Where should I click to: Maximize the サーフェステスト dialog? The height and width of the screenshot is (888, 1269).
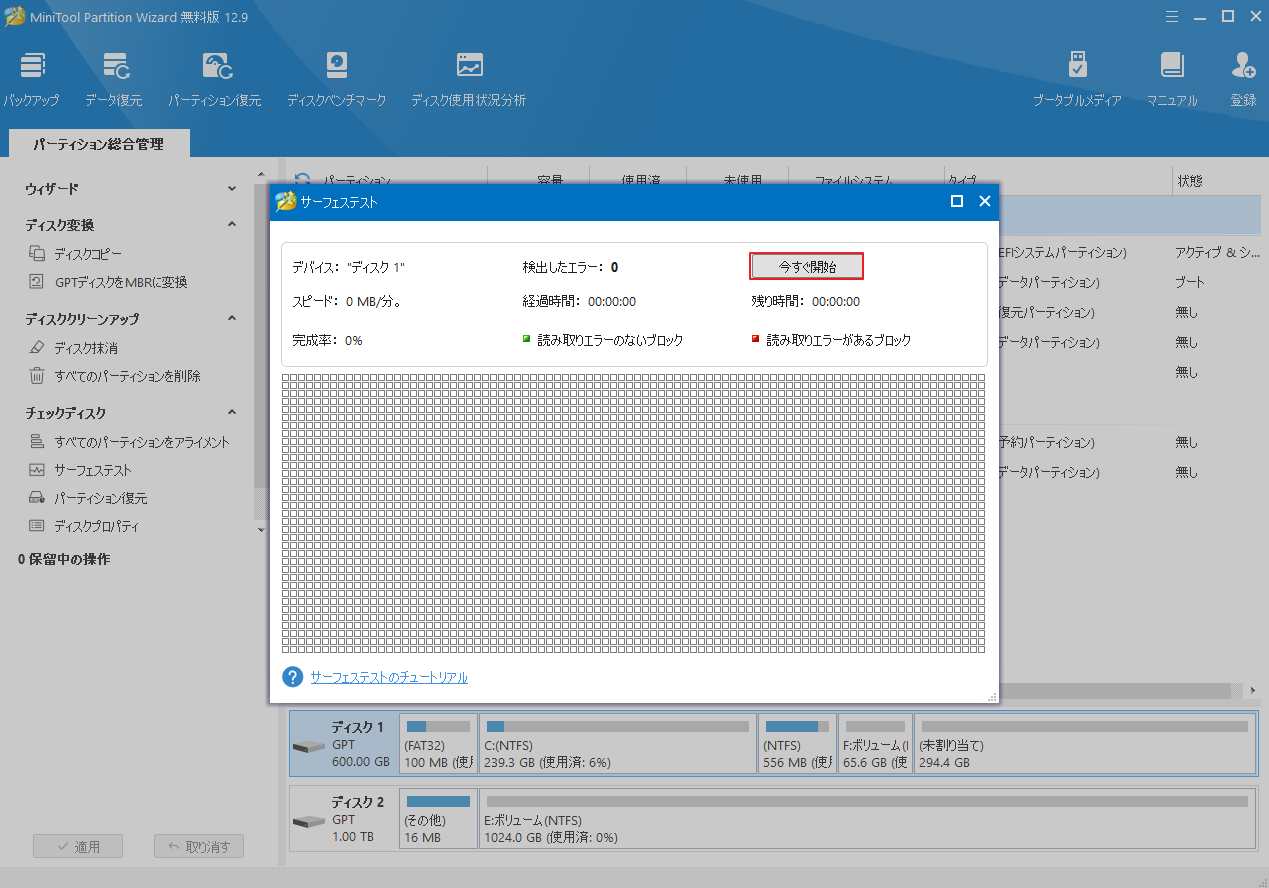click(957, 201)
